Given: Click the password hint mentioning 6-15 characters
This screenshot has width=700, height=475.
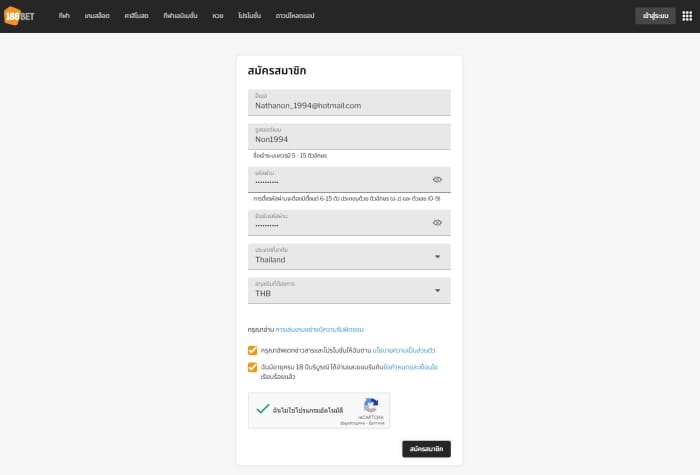Looking at the screenshot, I should point(347,198).
